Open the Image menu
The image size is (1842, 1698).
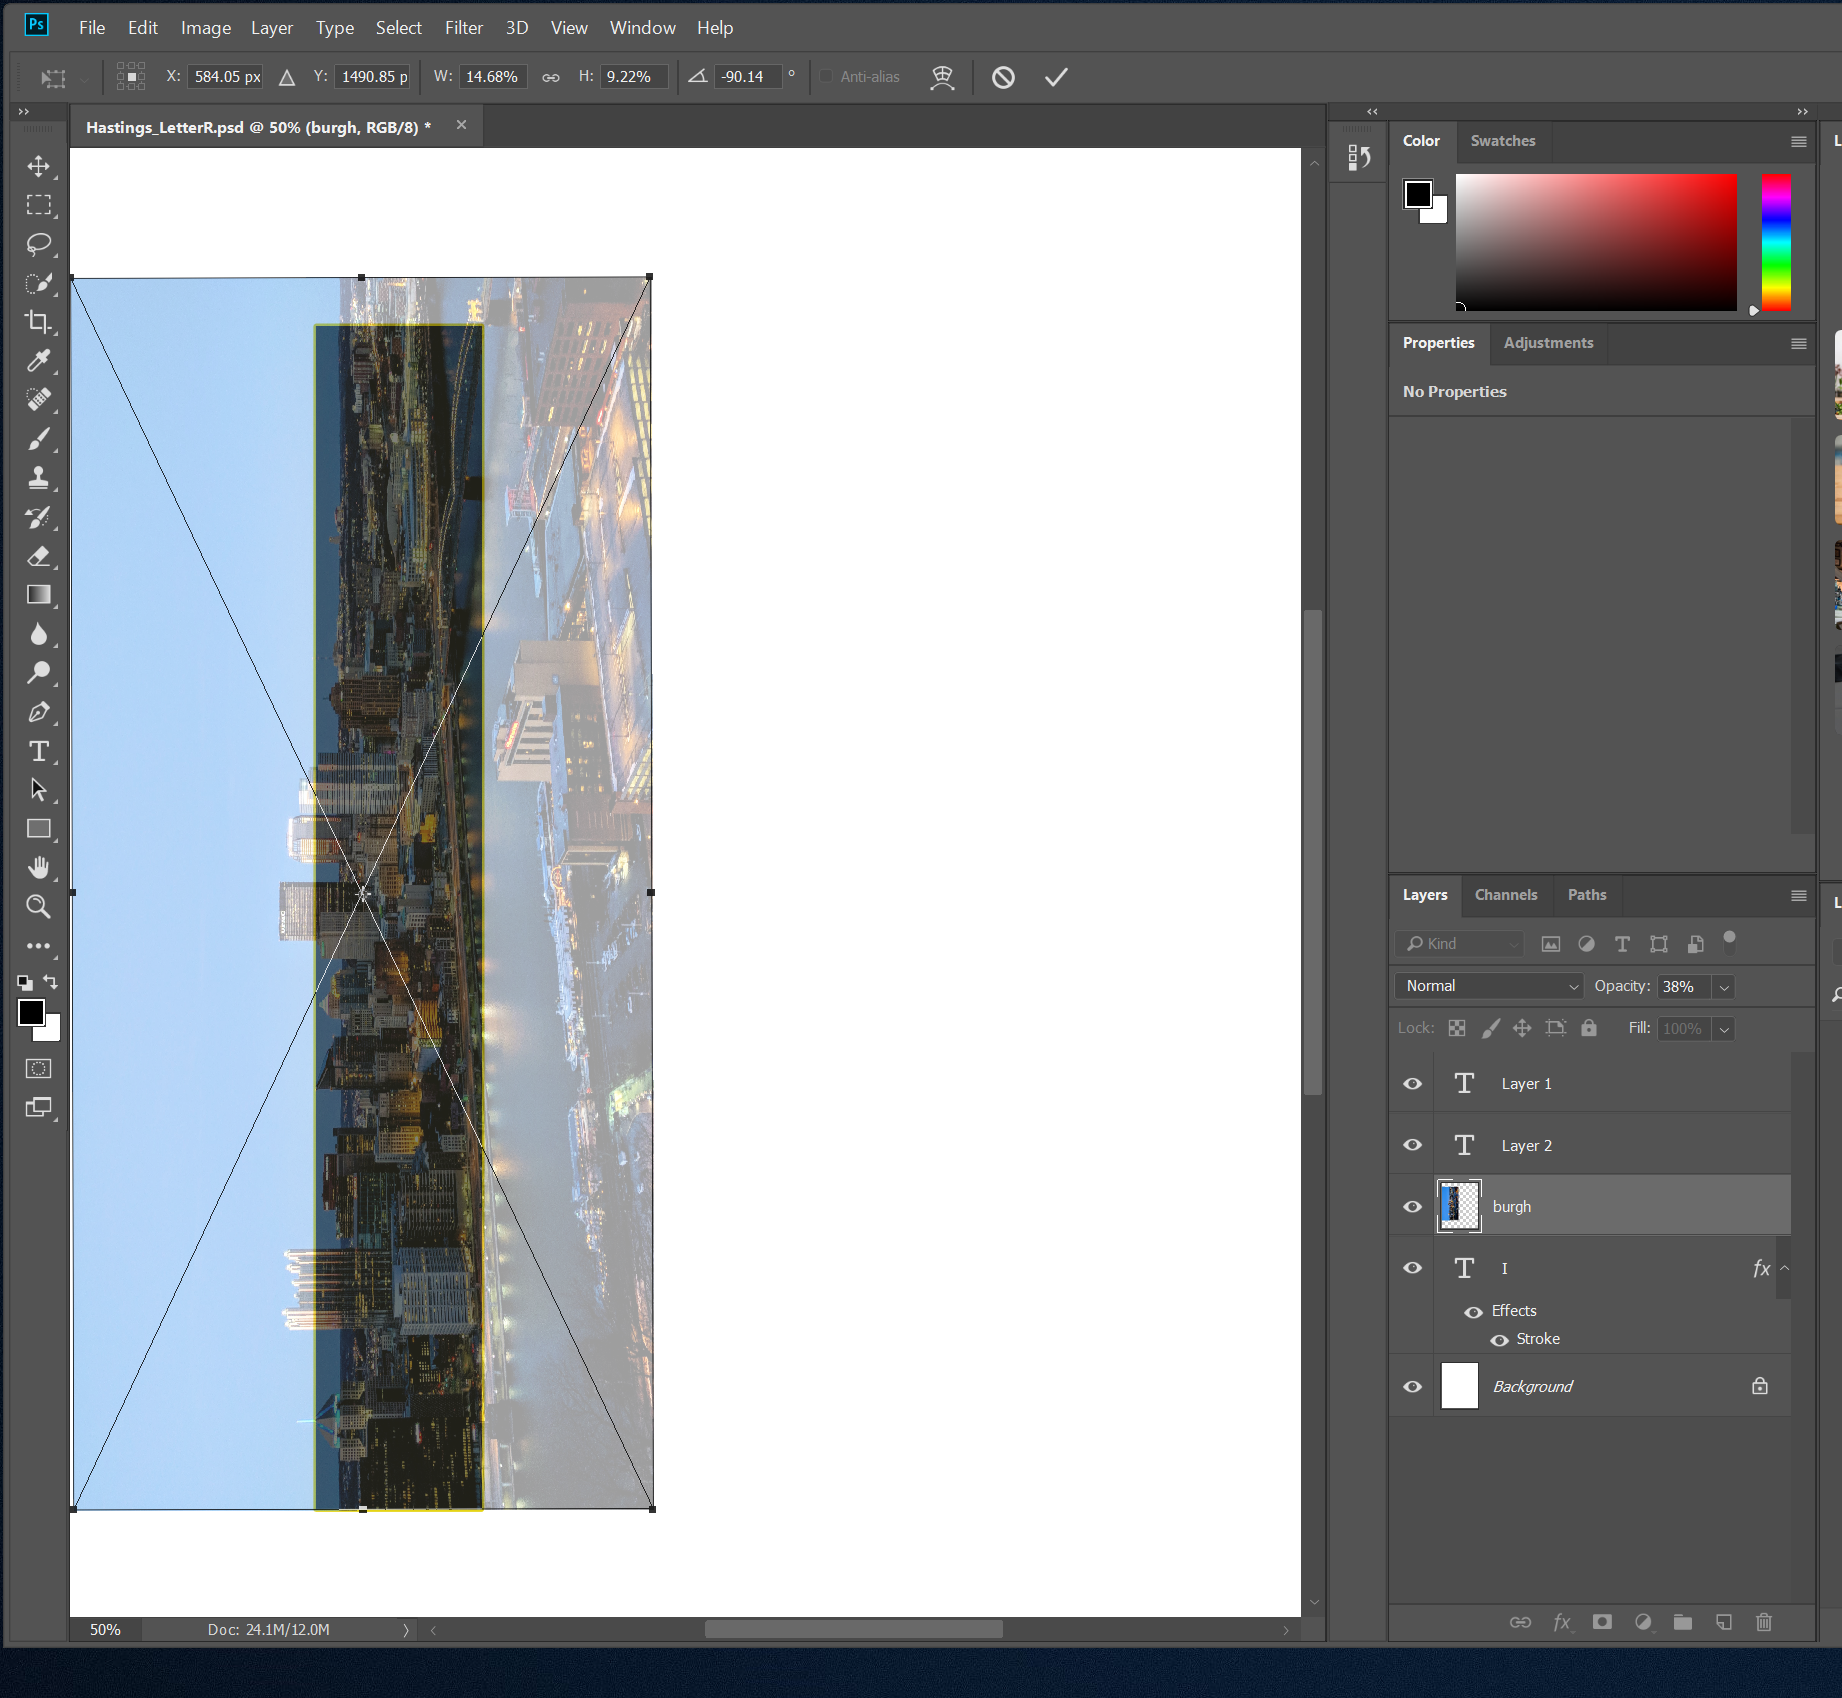coord(205,28)
